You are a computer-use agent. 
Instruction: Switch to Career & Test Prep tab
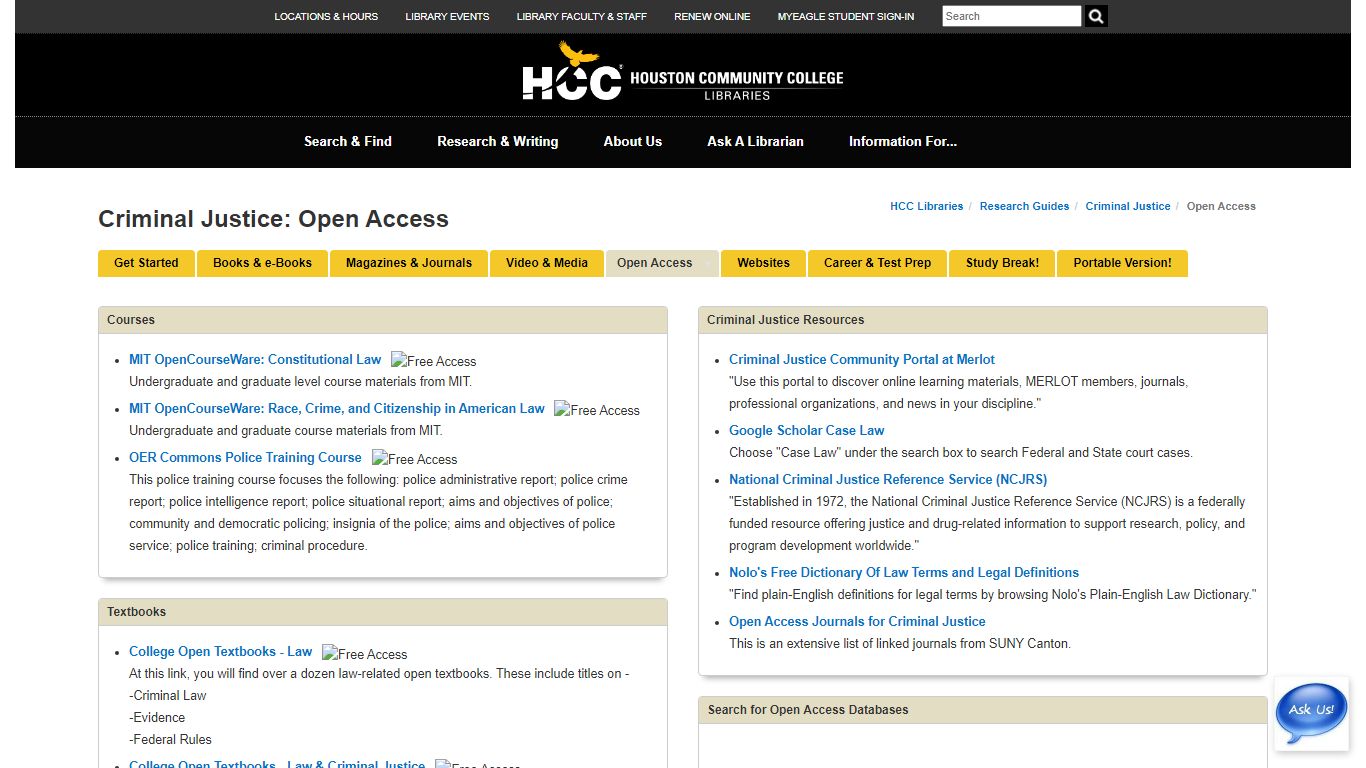[877, 263]
